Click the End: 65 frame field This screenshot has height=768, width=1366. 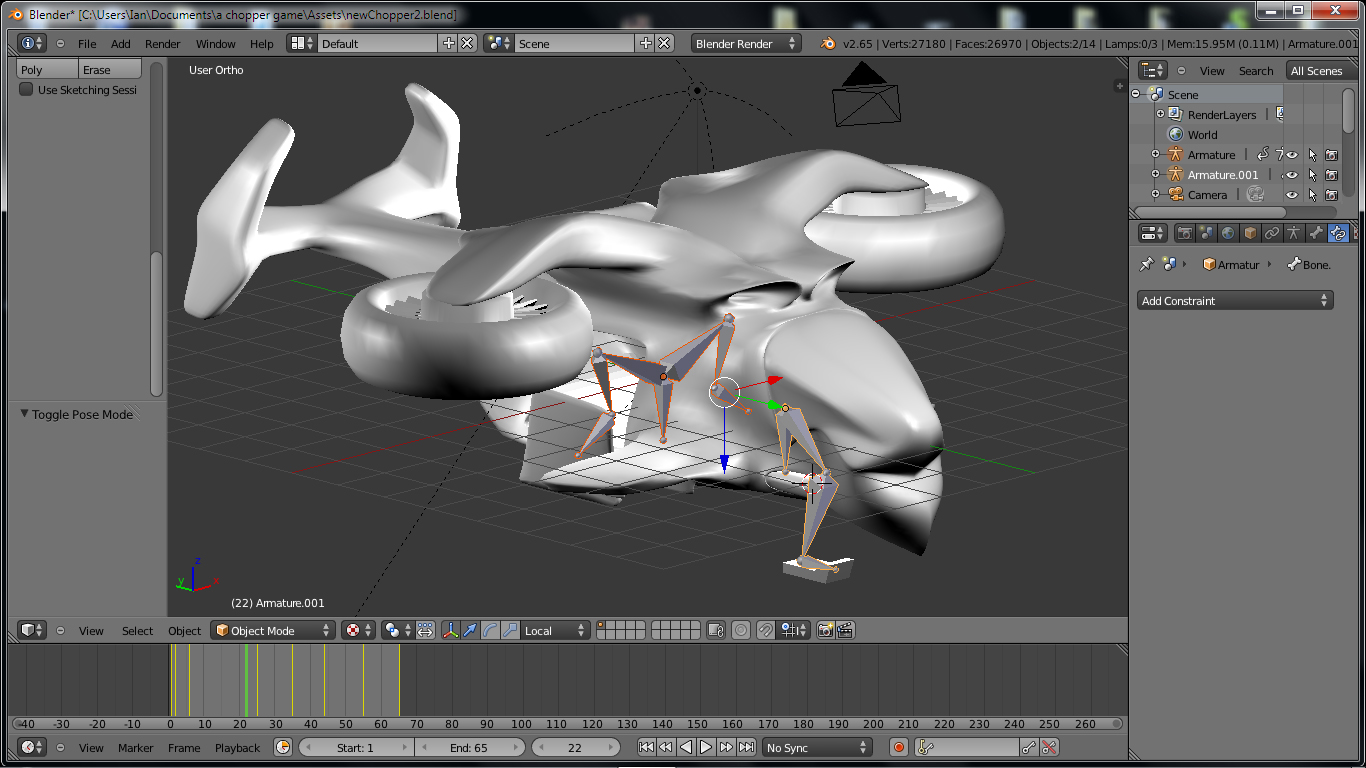tap(469, 747)
